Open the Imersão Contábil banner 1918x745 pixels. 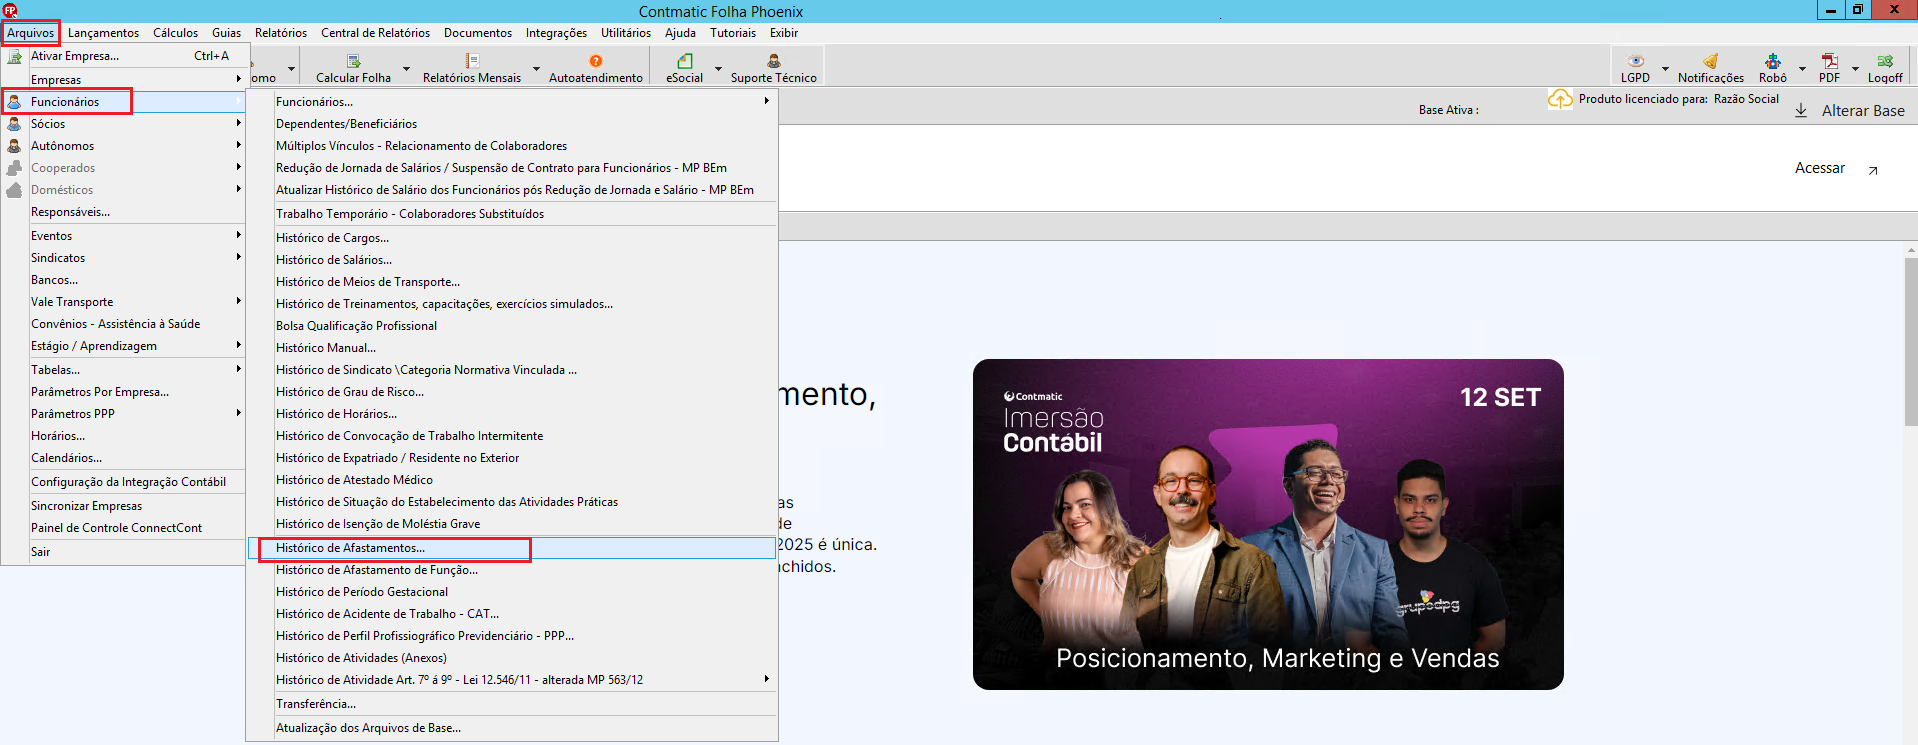[x=1268, y=524]
